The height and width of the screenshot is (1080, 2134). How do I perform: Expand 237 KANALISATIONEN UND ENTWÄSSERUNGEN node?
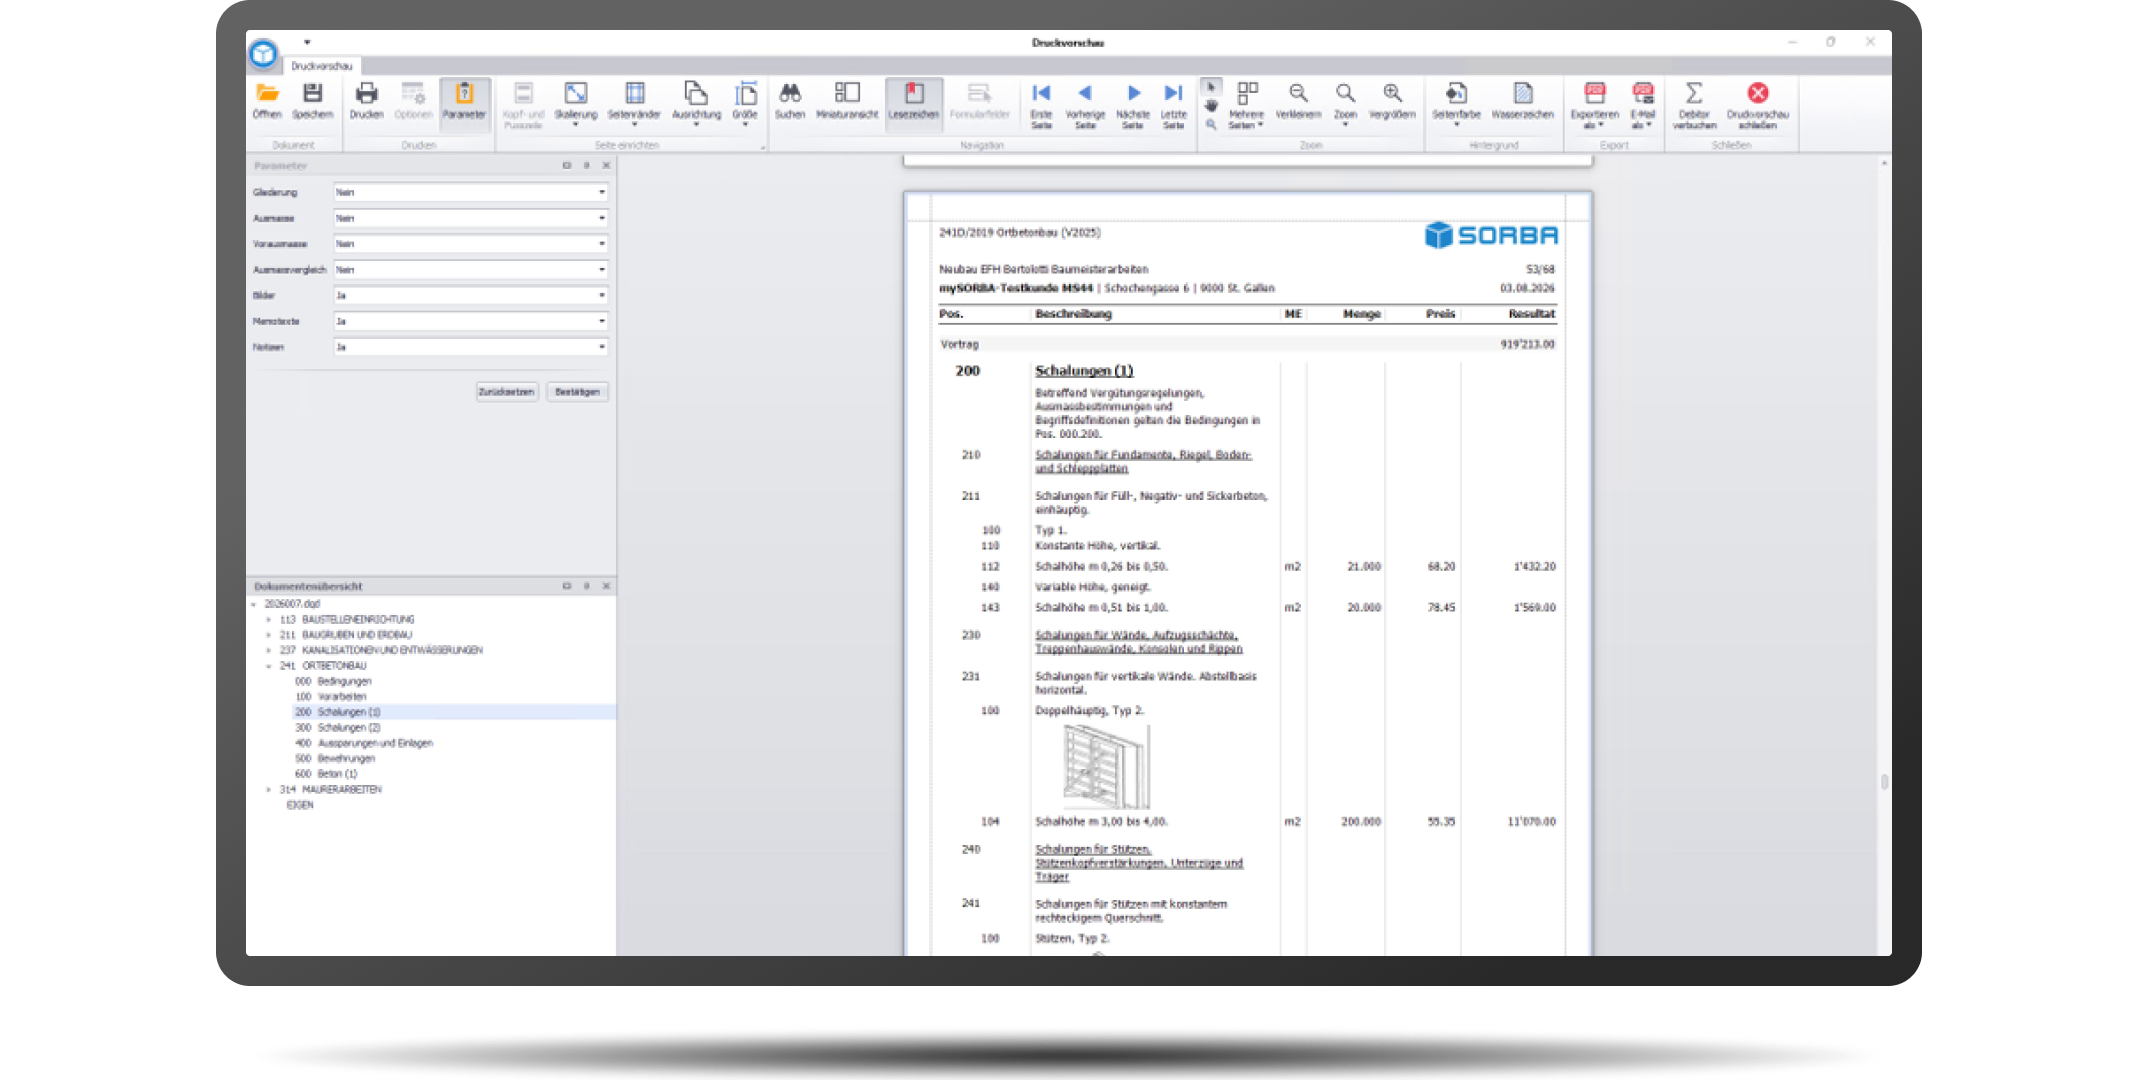pyautogui.click(x=269, y=650)
